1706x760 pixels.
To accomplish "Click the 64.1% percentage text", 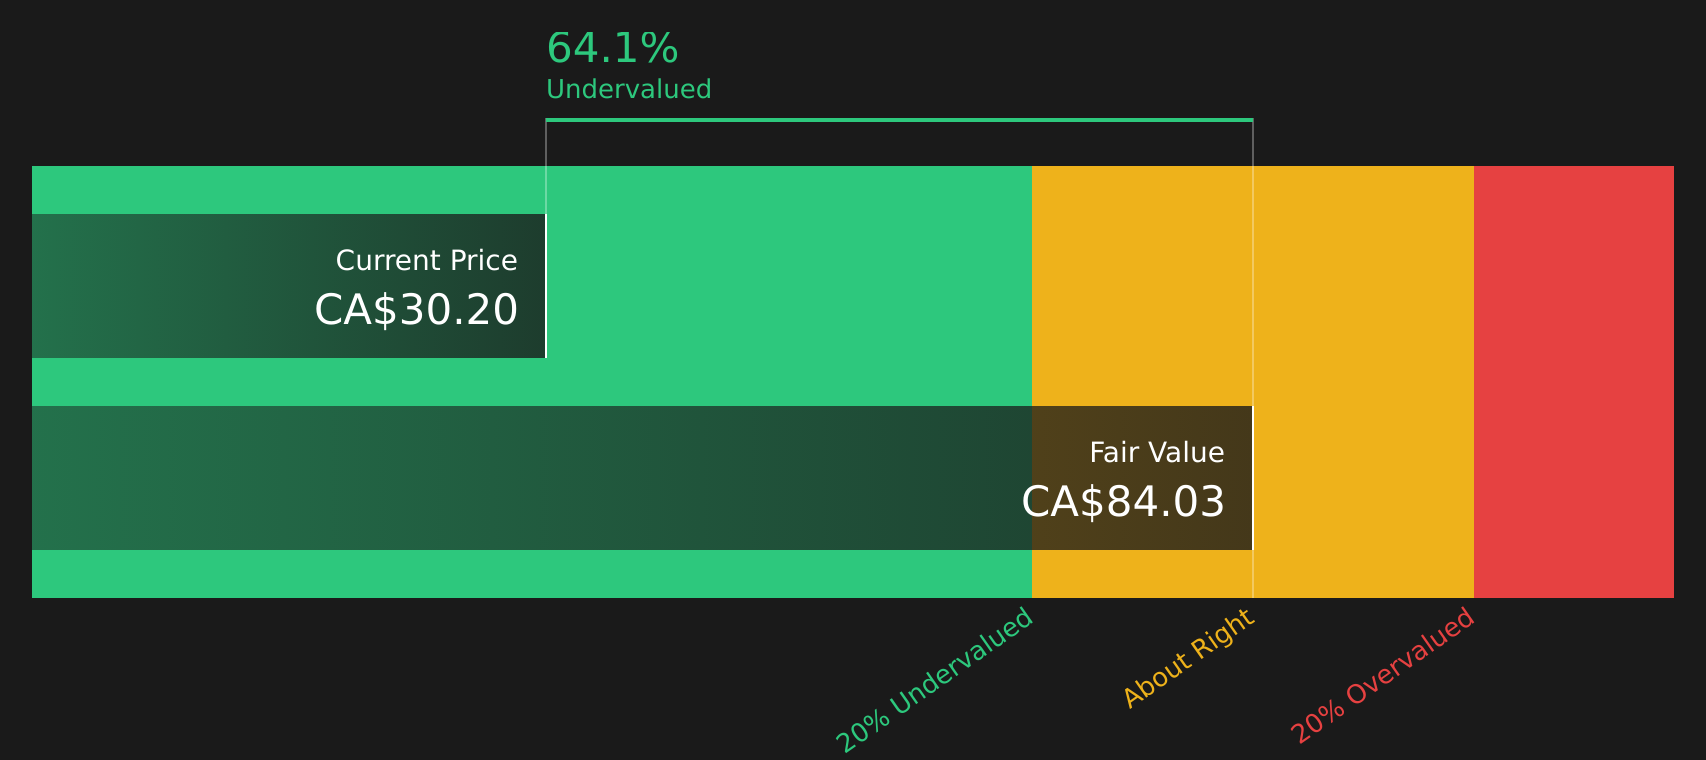I will [x=612, y=49].
